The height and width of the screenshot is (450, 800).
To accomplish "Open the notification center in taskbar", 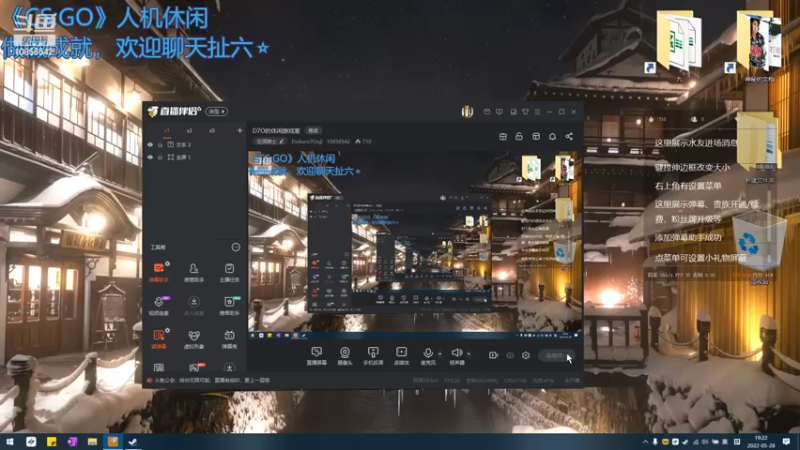I will pos(786,441).
